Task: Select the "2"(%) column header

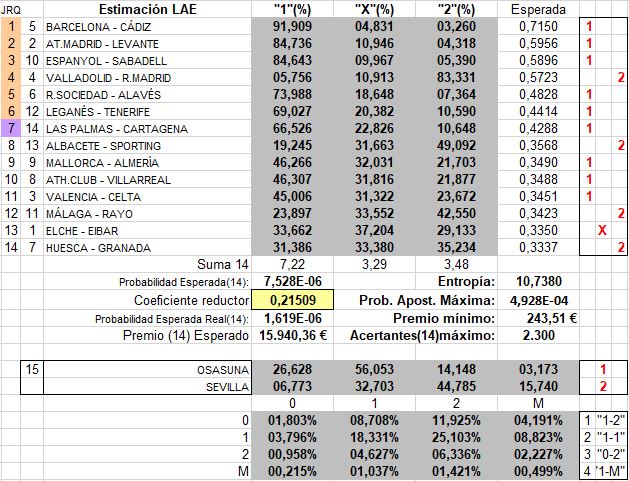Action: tap(457, 9)
